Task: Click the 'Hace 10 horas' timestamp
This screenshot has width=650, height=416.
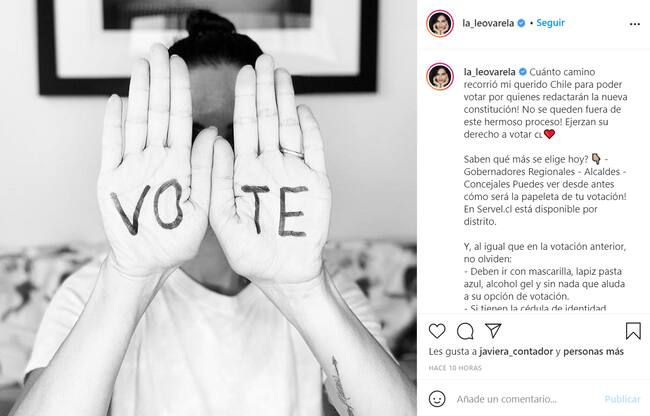Action: tap(455, 368)
